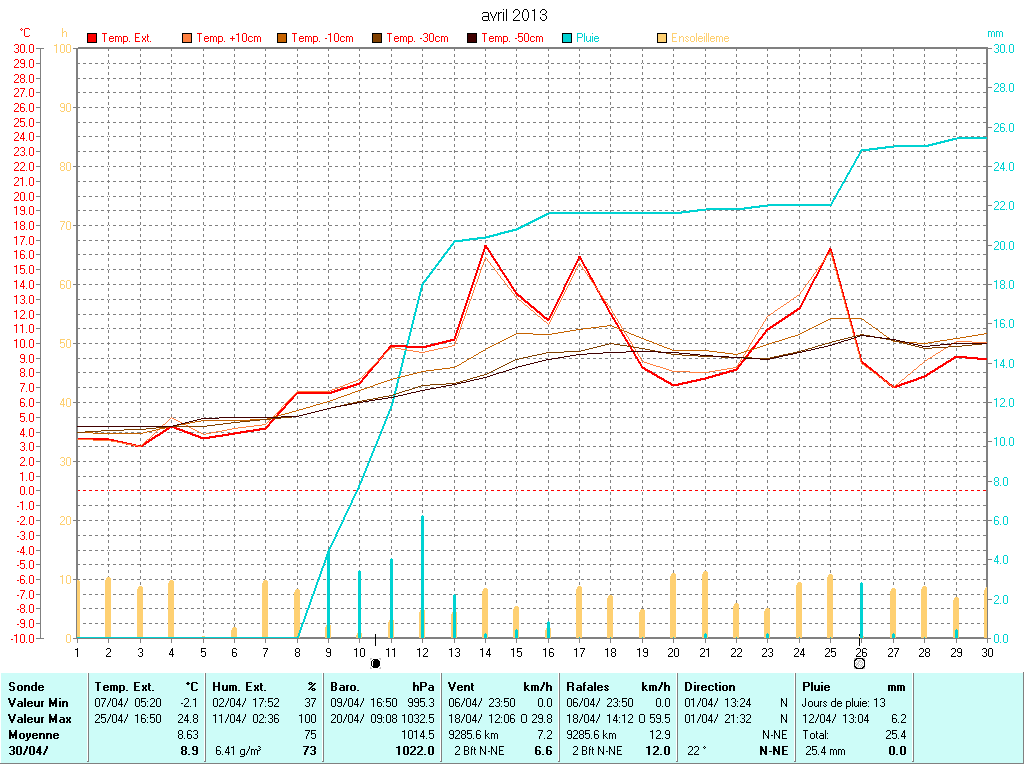This screenshot has height=764, width=1024.
Task: Select the Temp. +10cm legend swatch
Action: coord(187,38)
